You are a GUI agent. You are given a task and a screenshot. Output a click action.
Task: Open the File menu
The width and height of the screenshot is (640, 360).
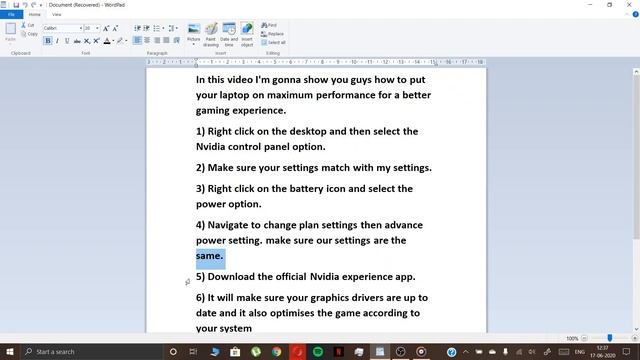[11, 14]
